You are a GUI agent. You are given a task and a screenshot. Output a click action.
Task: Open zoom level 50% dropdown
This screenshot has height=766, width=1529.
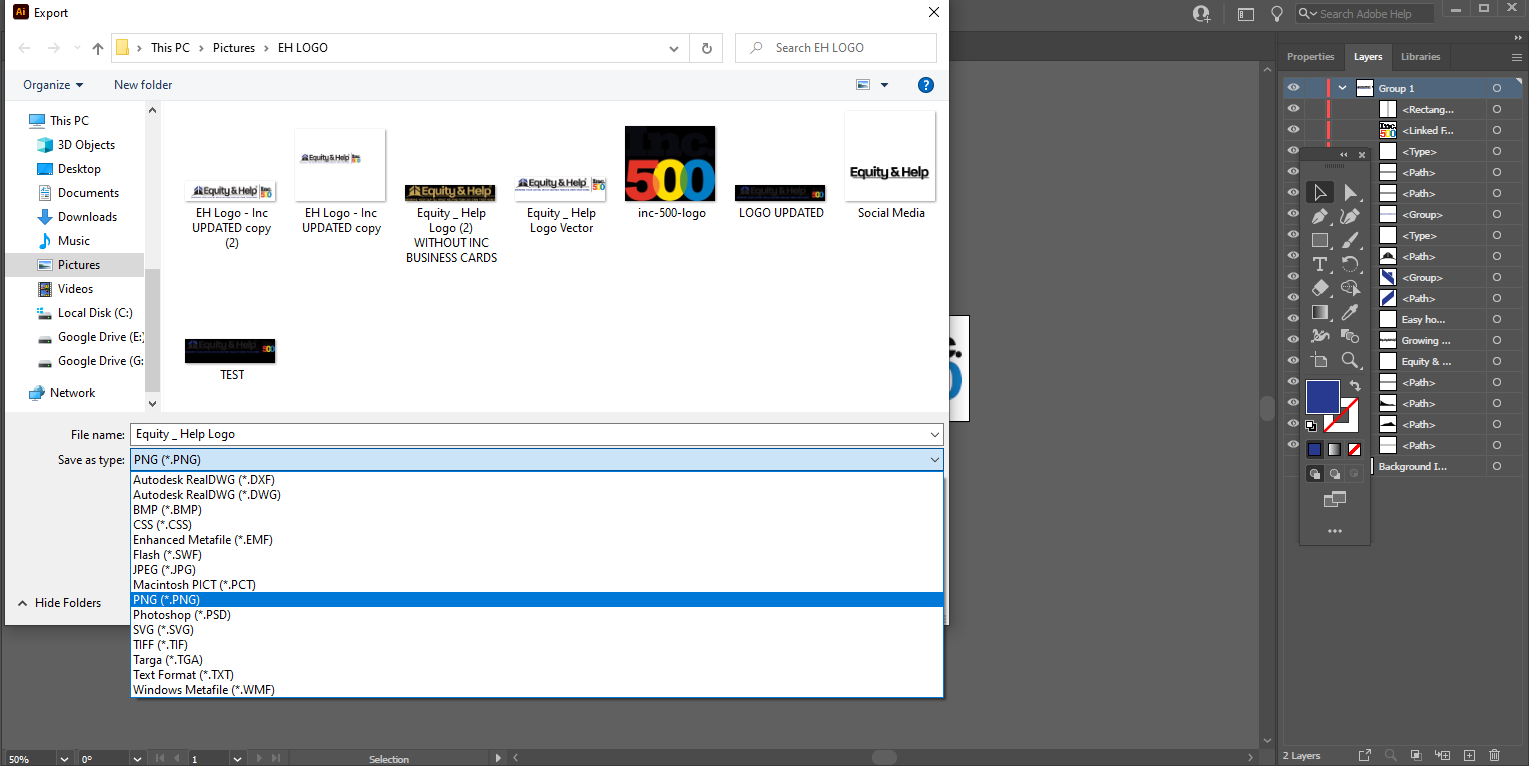tap(65, 759)
